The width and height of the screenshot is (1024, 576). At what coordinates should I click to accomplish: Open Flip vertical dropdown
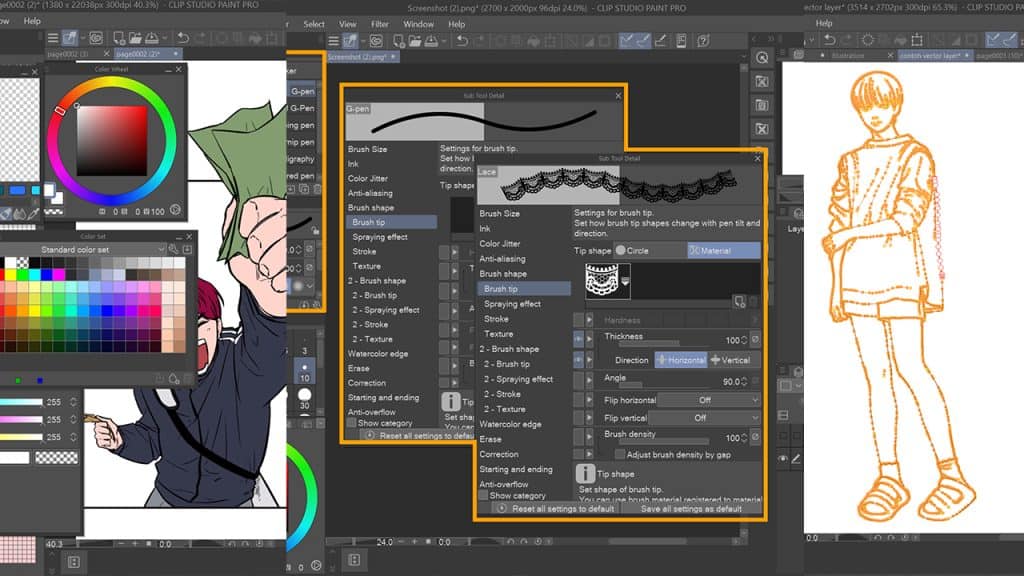705,418
